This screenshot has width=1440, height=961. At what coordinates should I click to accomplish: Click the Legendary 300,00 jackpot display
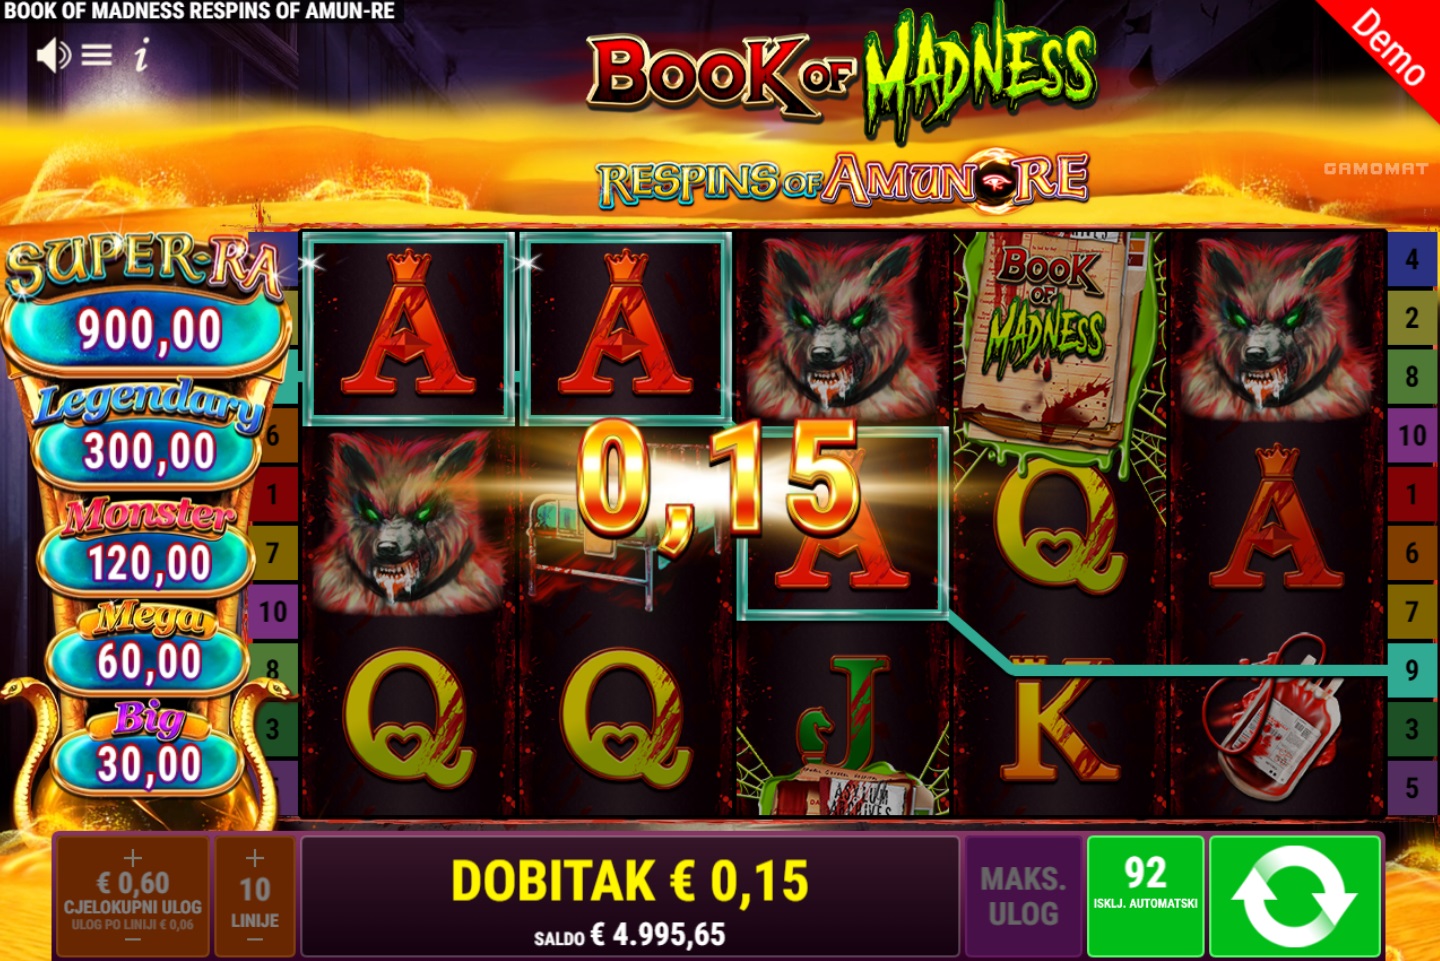(148, 451)
